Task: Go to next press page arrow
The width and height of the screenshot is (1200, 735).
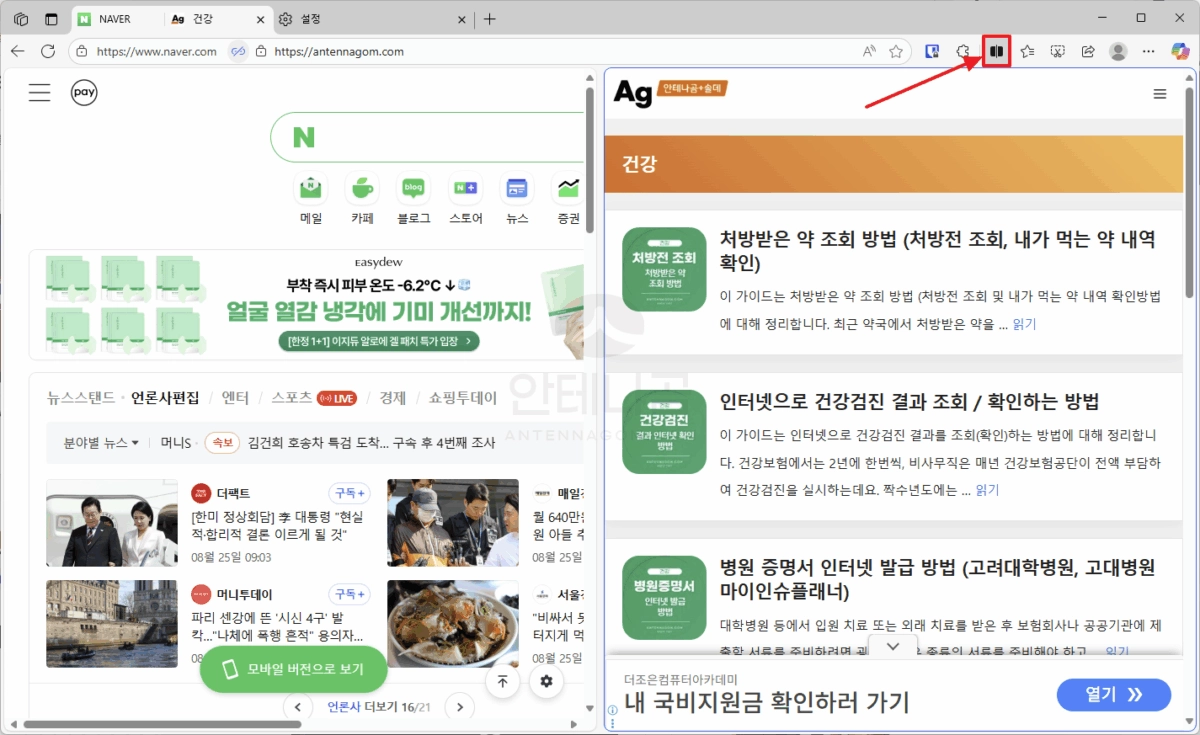Action: 459,707
